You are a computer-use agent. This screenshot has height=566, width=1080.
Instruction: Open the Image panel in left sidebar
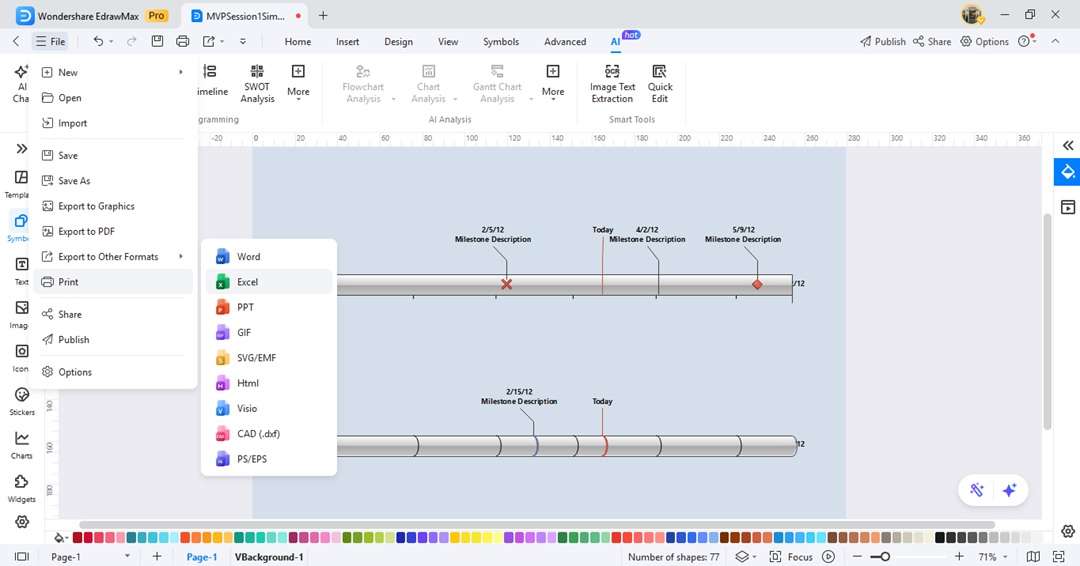coord(22,315)
